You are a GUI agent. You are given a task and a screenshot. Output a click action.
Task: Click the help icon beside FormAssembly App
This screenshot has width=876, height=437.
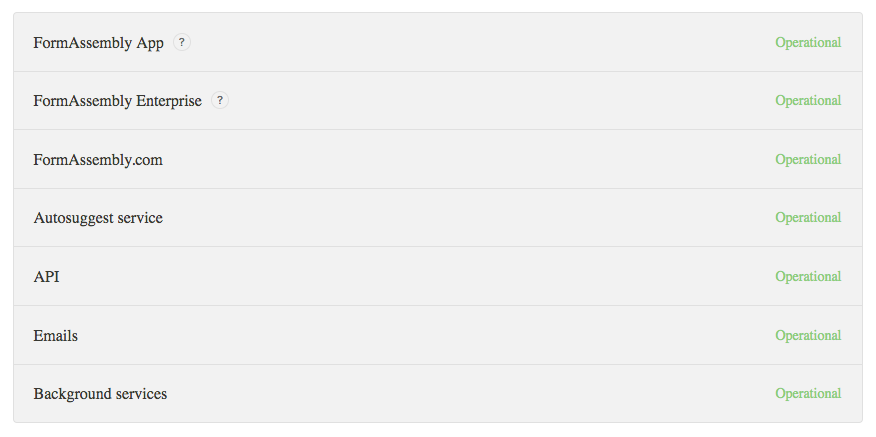click(182, 42)
